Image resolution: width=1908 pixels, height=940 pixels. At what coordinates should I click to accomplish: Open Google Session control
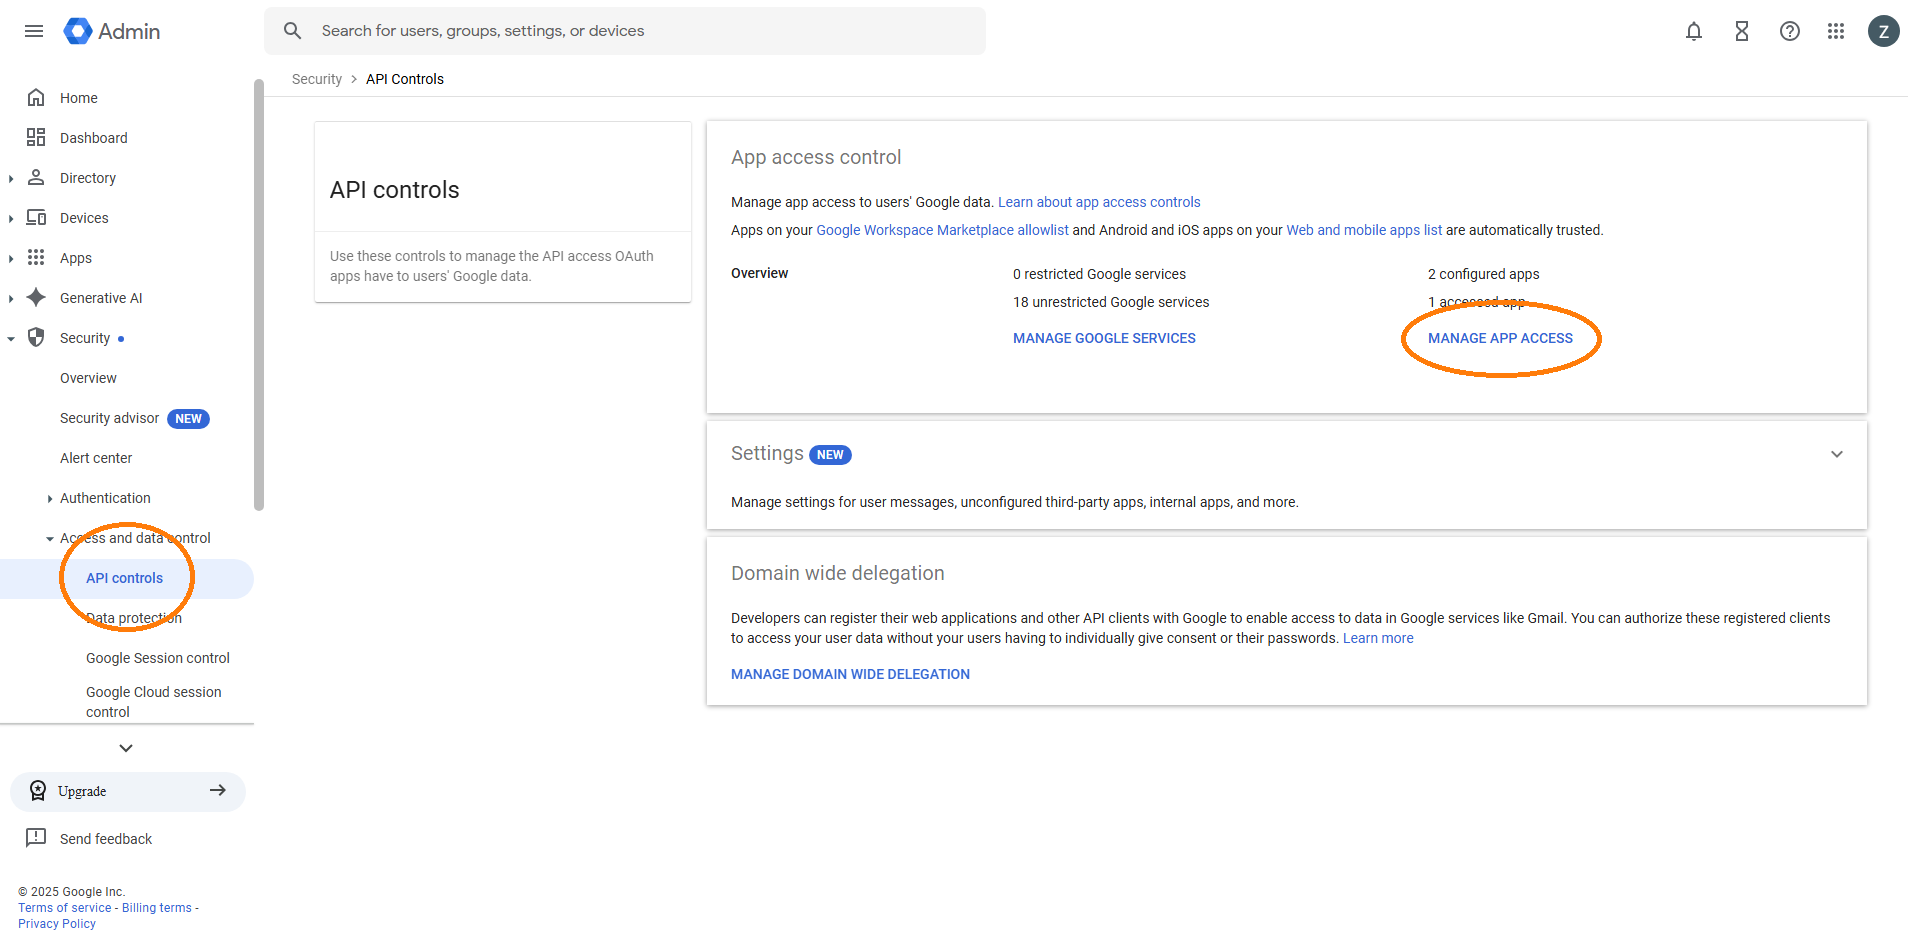tap(158, 658)
